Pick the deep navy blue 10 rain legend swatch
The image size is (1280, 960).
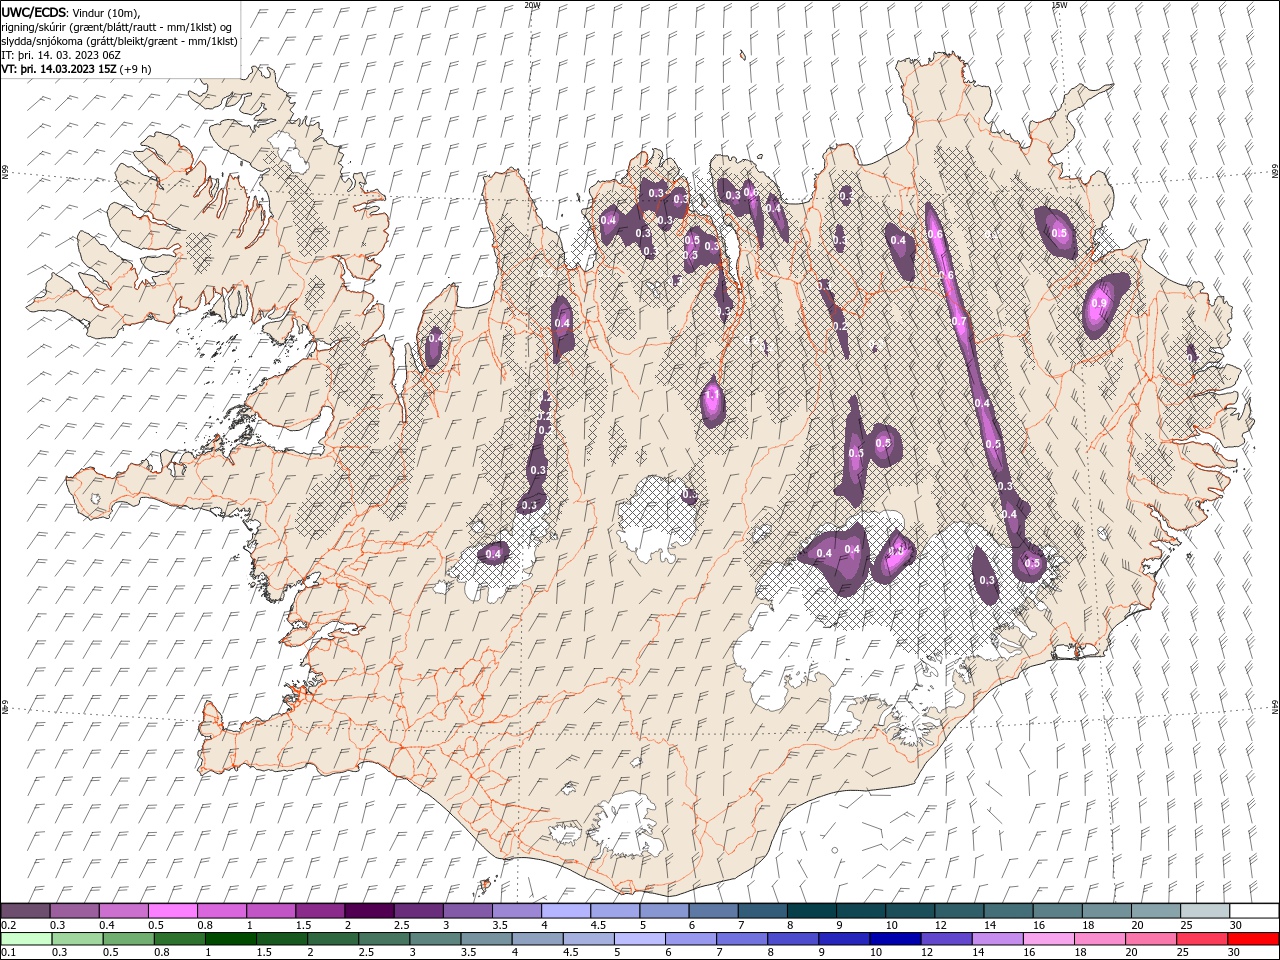pos(895,939)
